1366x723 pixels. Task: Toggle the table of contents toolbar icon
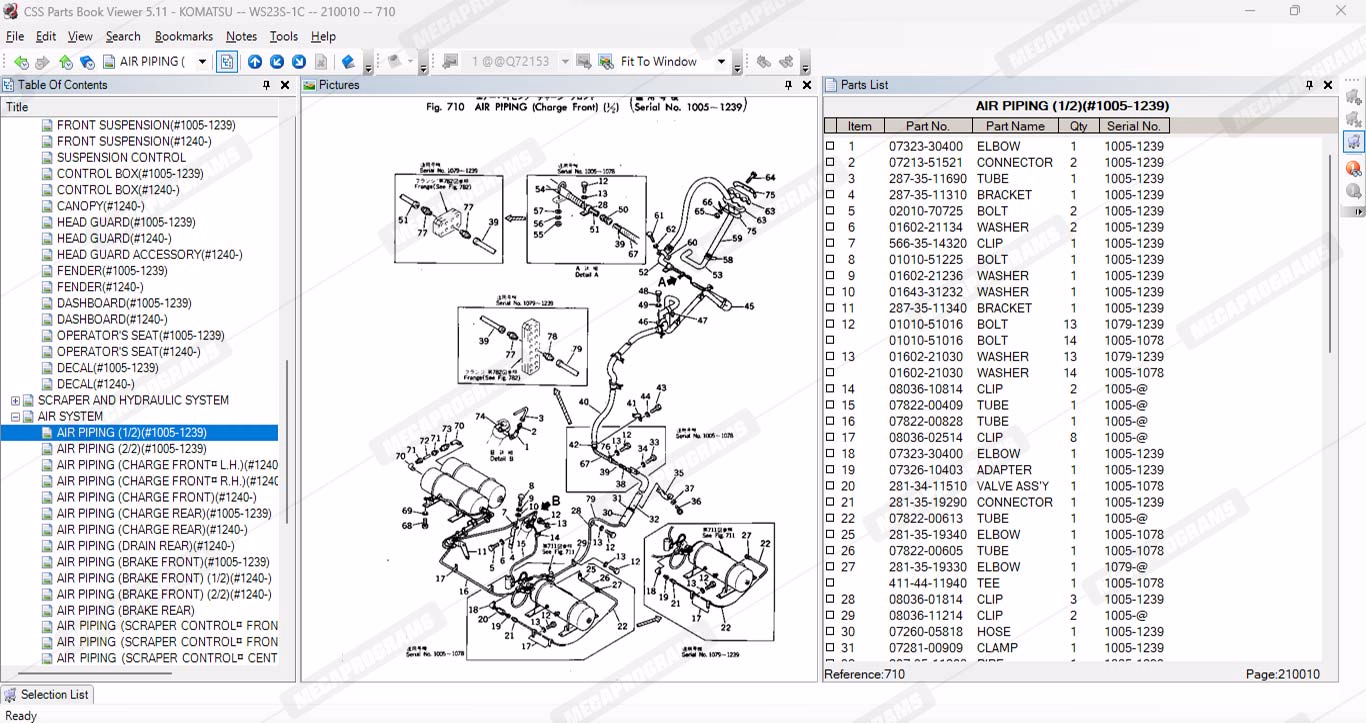227,62
